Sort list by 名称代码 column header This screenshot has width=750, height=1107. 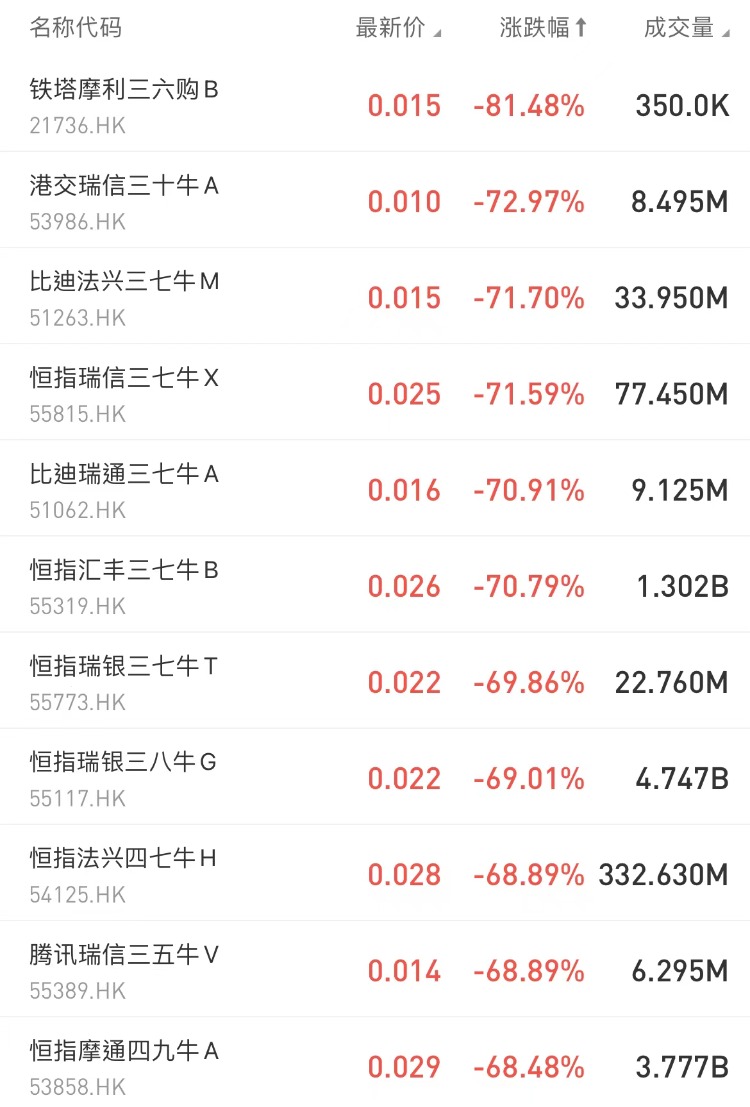(x=76, y=28)
